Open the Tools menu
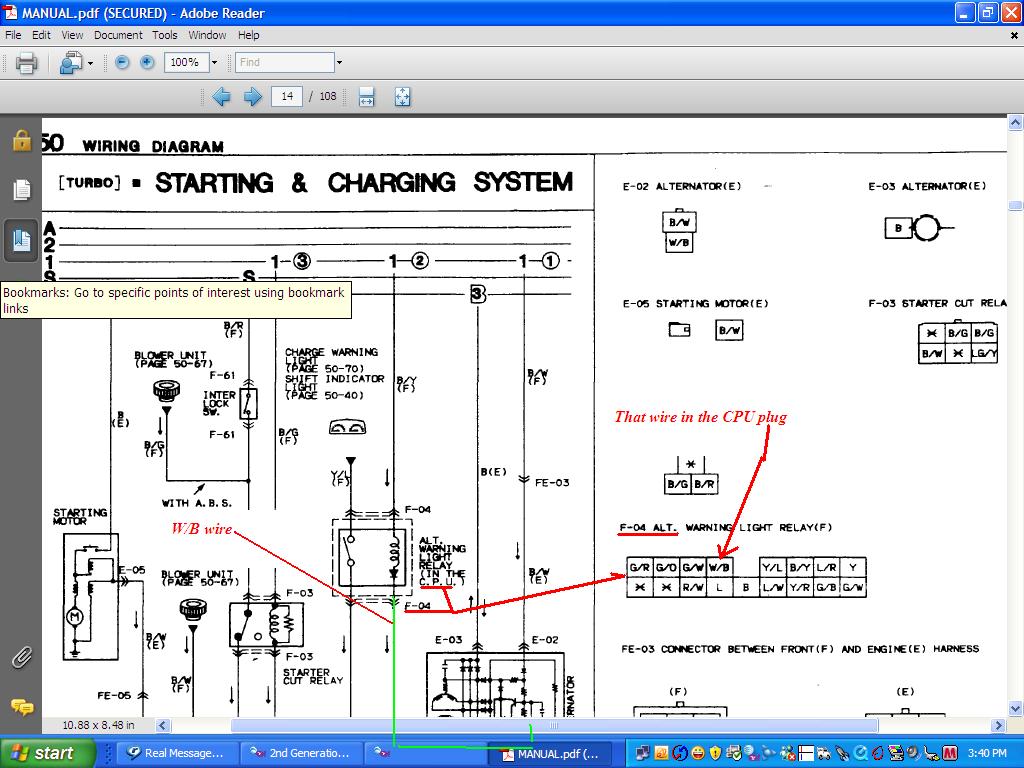 pos(165,35)
